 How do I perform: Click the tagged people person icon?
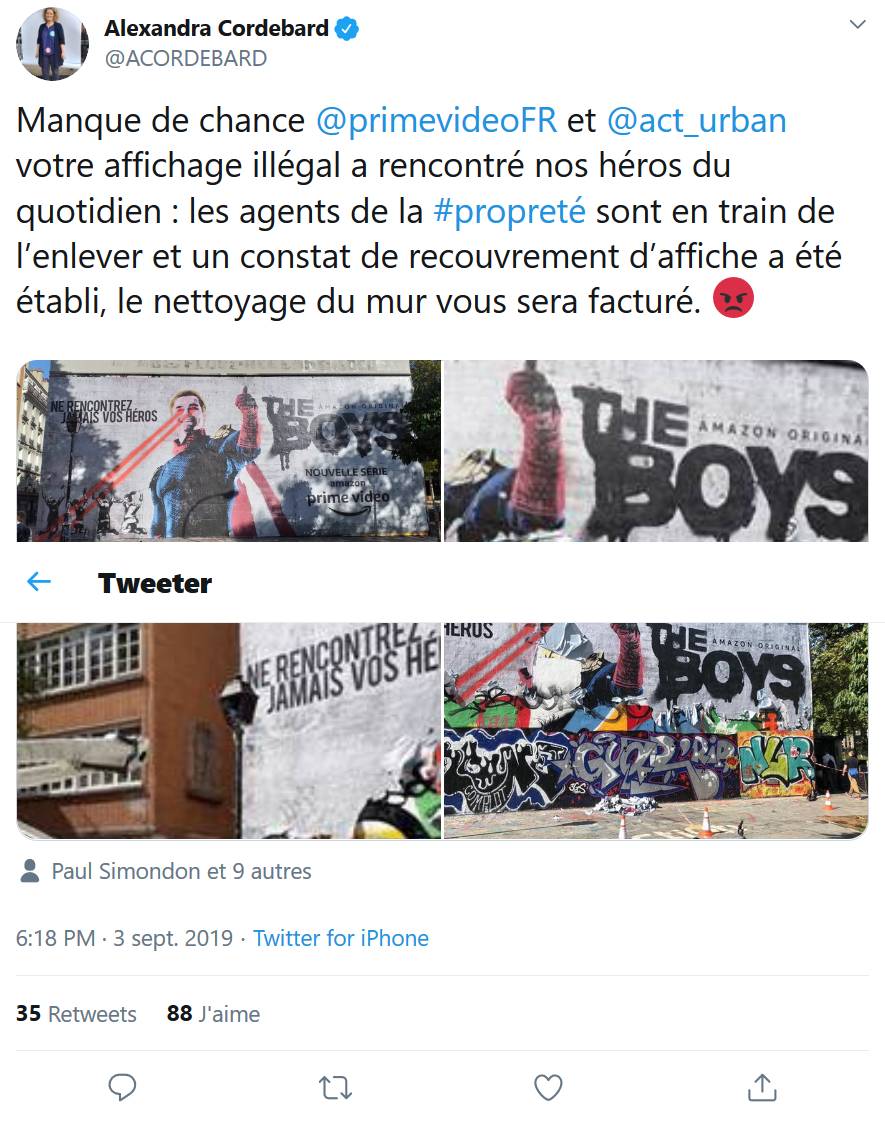[x=29, y=871]
